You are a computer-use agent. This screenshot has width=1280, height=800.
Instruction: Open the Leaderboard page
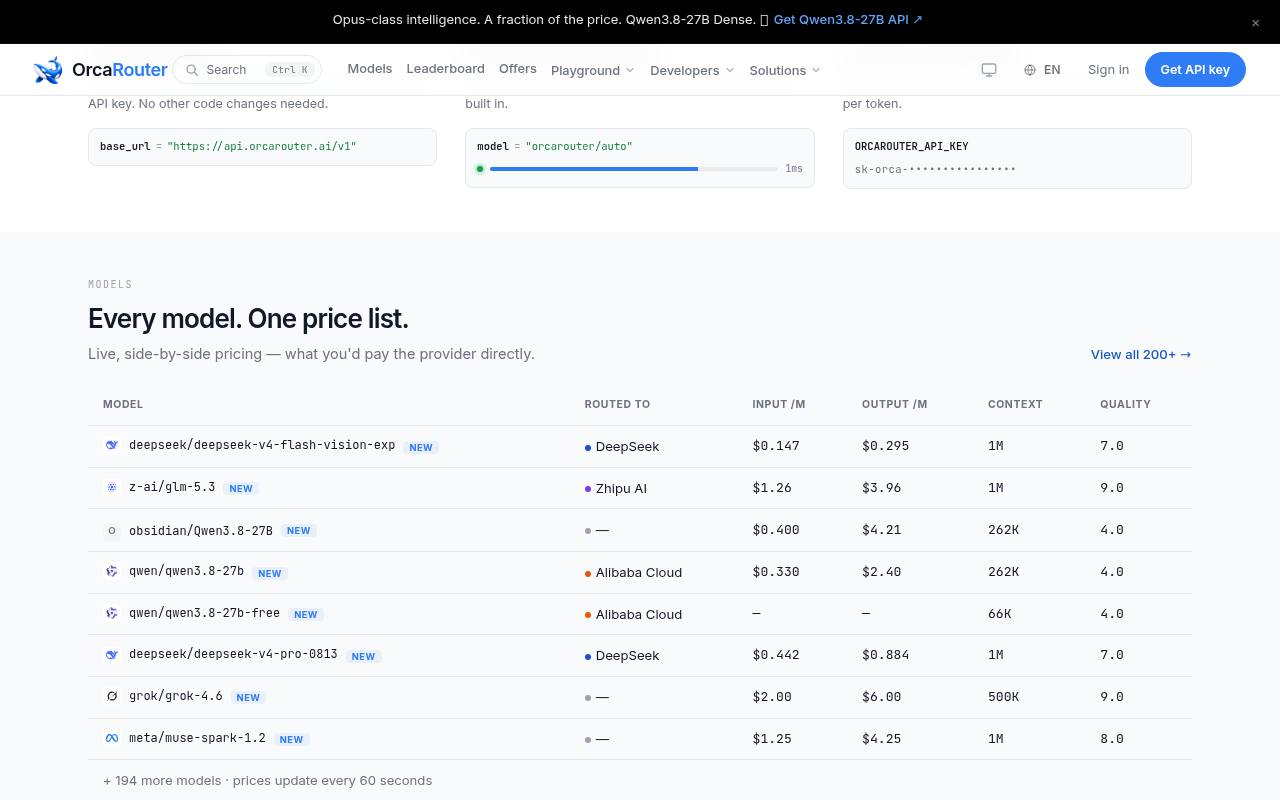[x=445, y=69]
